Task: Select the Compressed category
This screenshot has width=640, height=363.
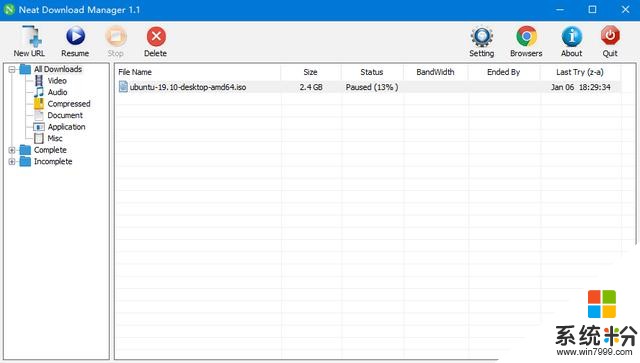Action: pyautogui.click(x=69, y=104)
